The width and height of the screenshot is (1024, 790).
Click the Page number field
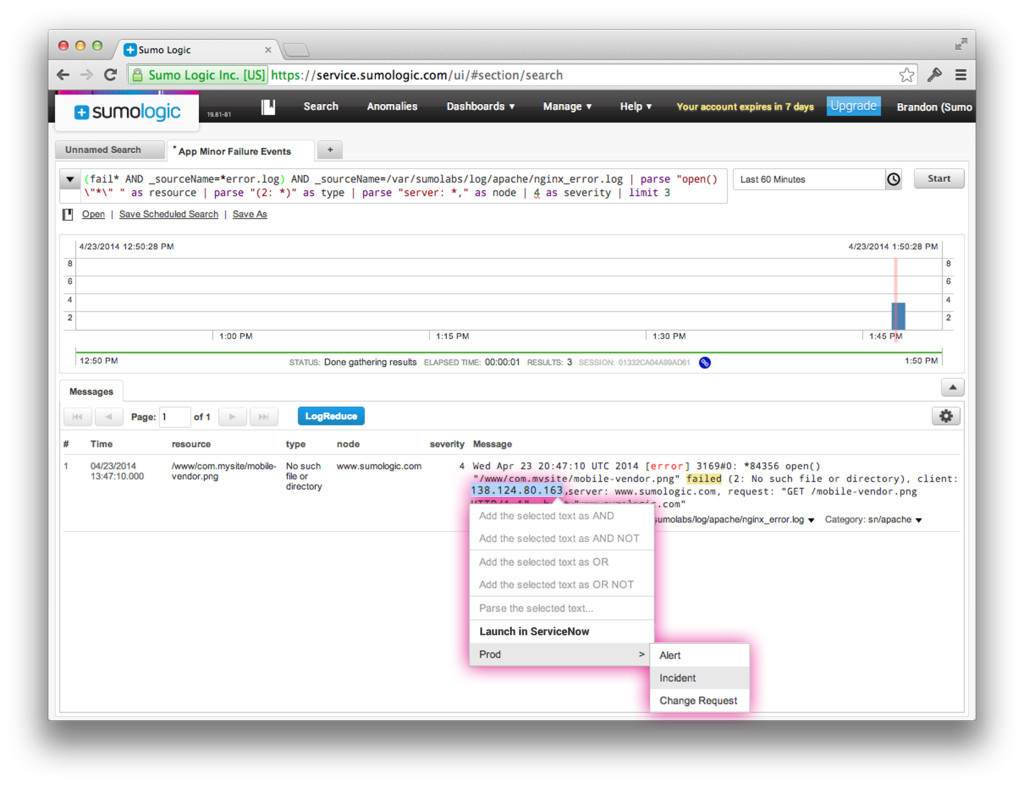pyautogui.click(x=174, y=417)
